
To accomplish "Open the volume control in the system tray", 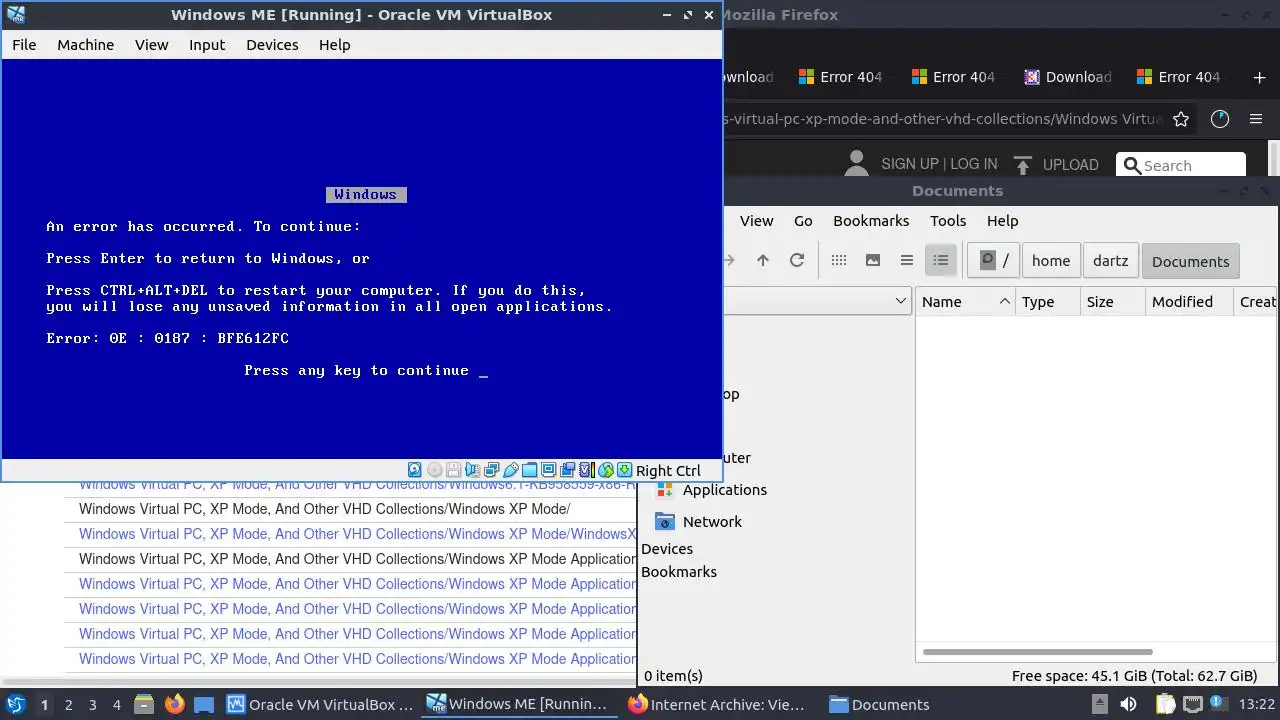I will point(1128,704).
